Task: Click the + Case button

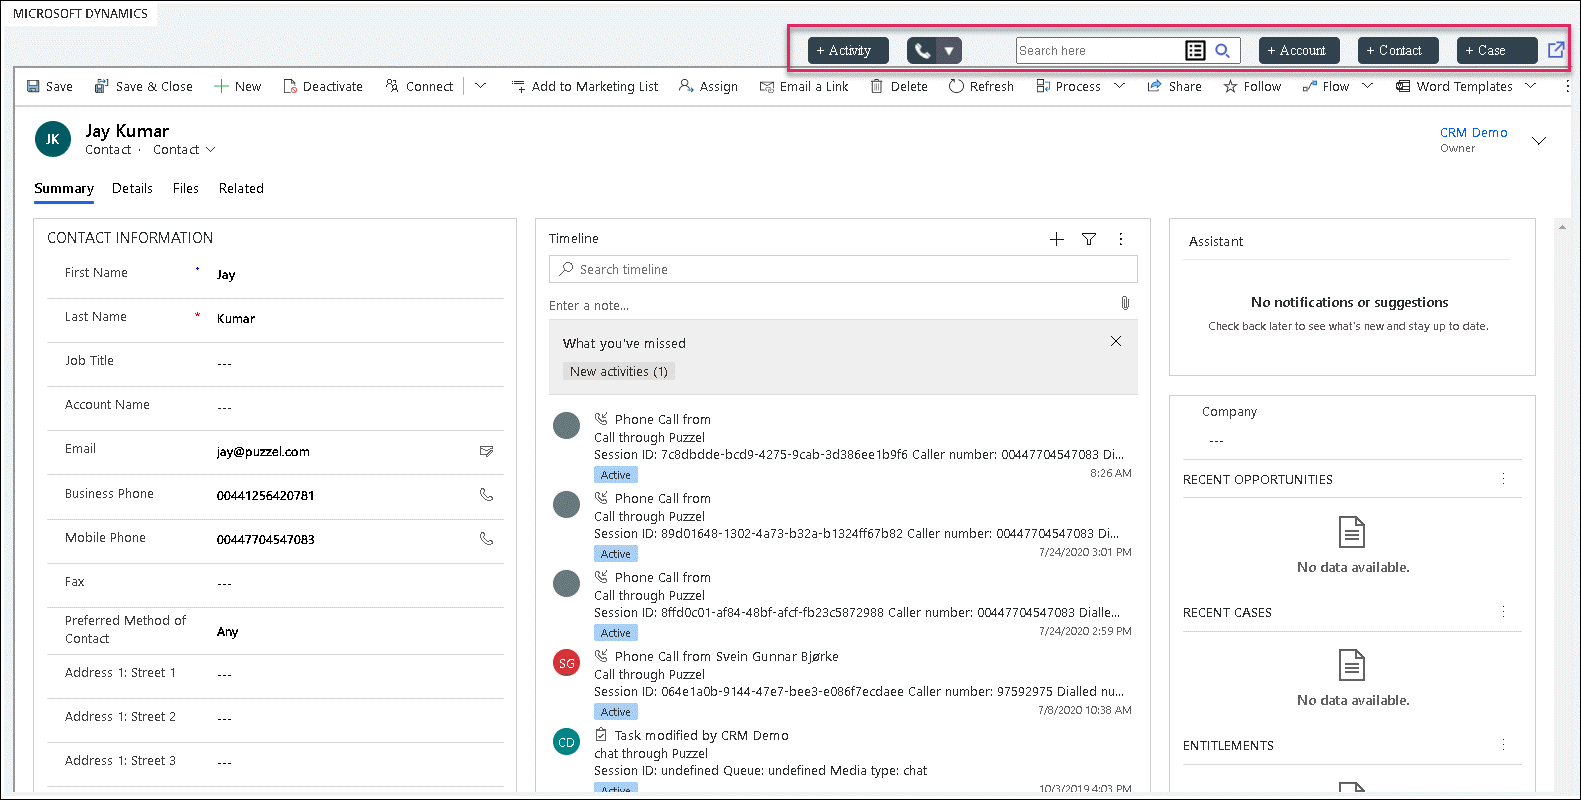Action: tap(1496, 51)
